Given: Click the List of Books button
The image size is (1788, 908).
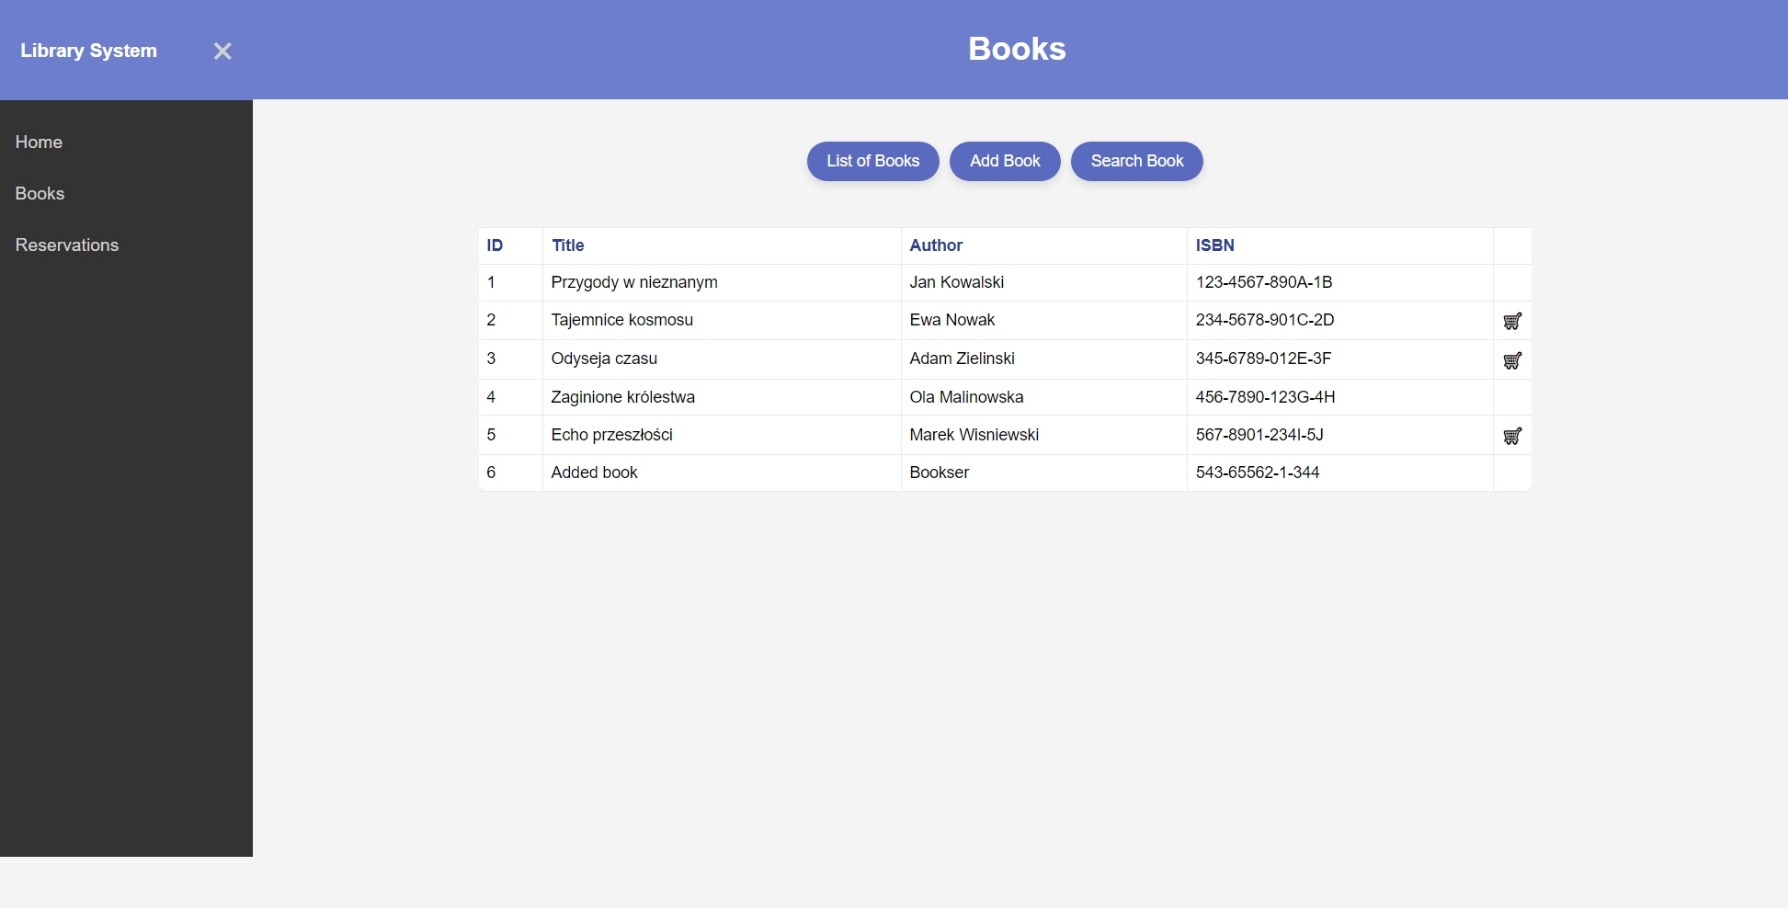Looking at the screenshot, I should [x=872, y=161].
